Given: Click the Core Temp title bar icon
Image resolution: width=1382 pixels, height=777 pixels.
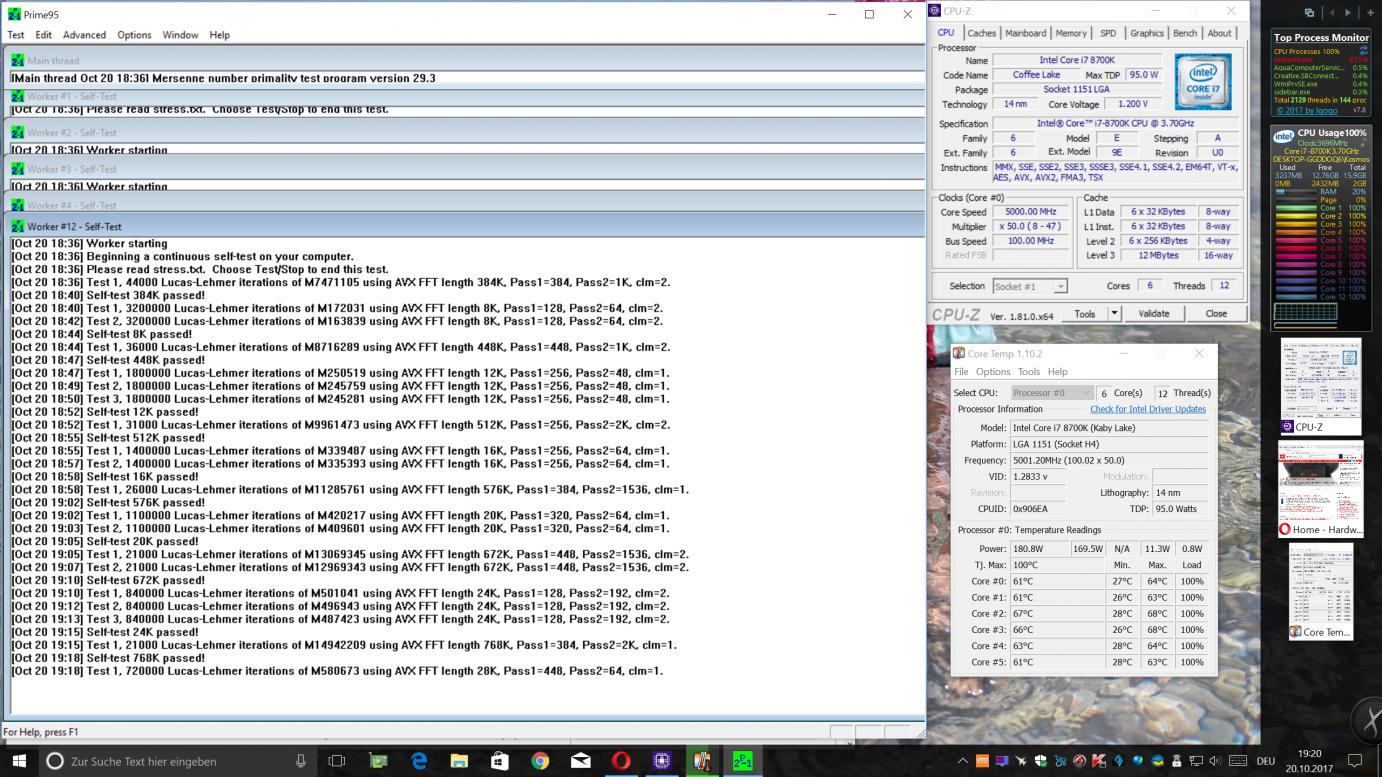Looking at the screenshot, I should [x=959, y=353].
